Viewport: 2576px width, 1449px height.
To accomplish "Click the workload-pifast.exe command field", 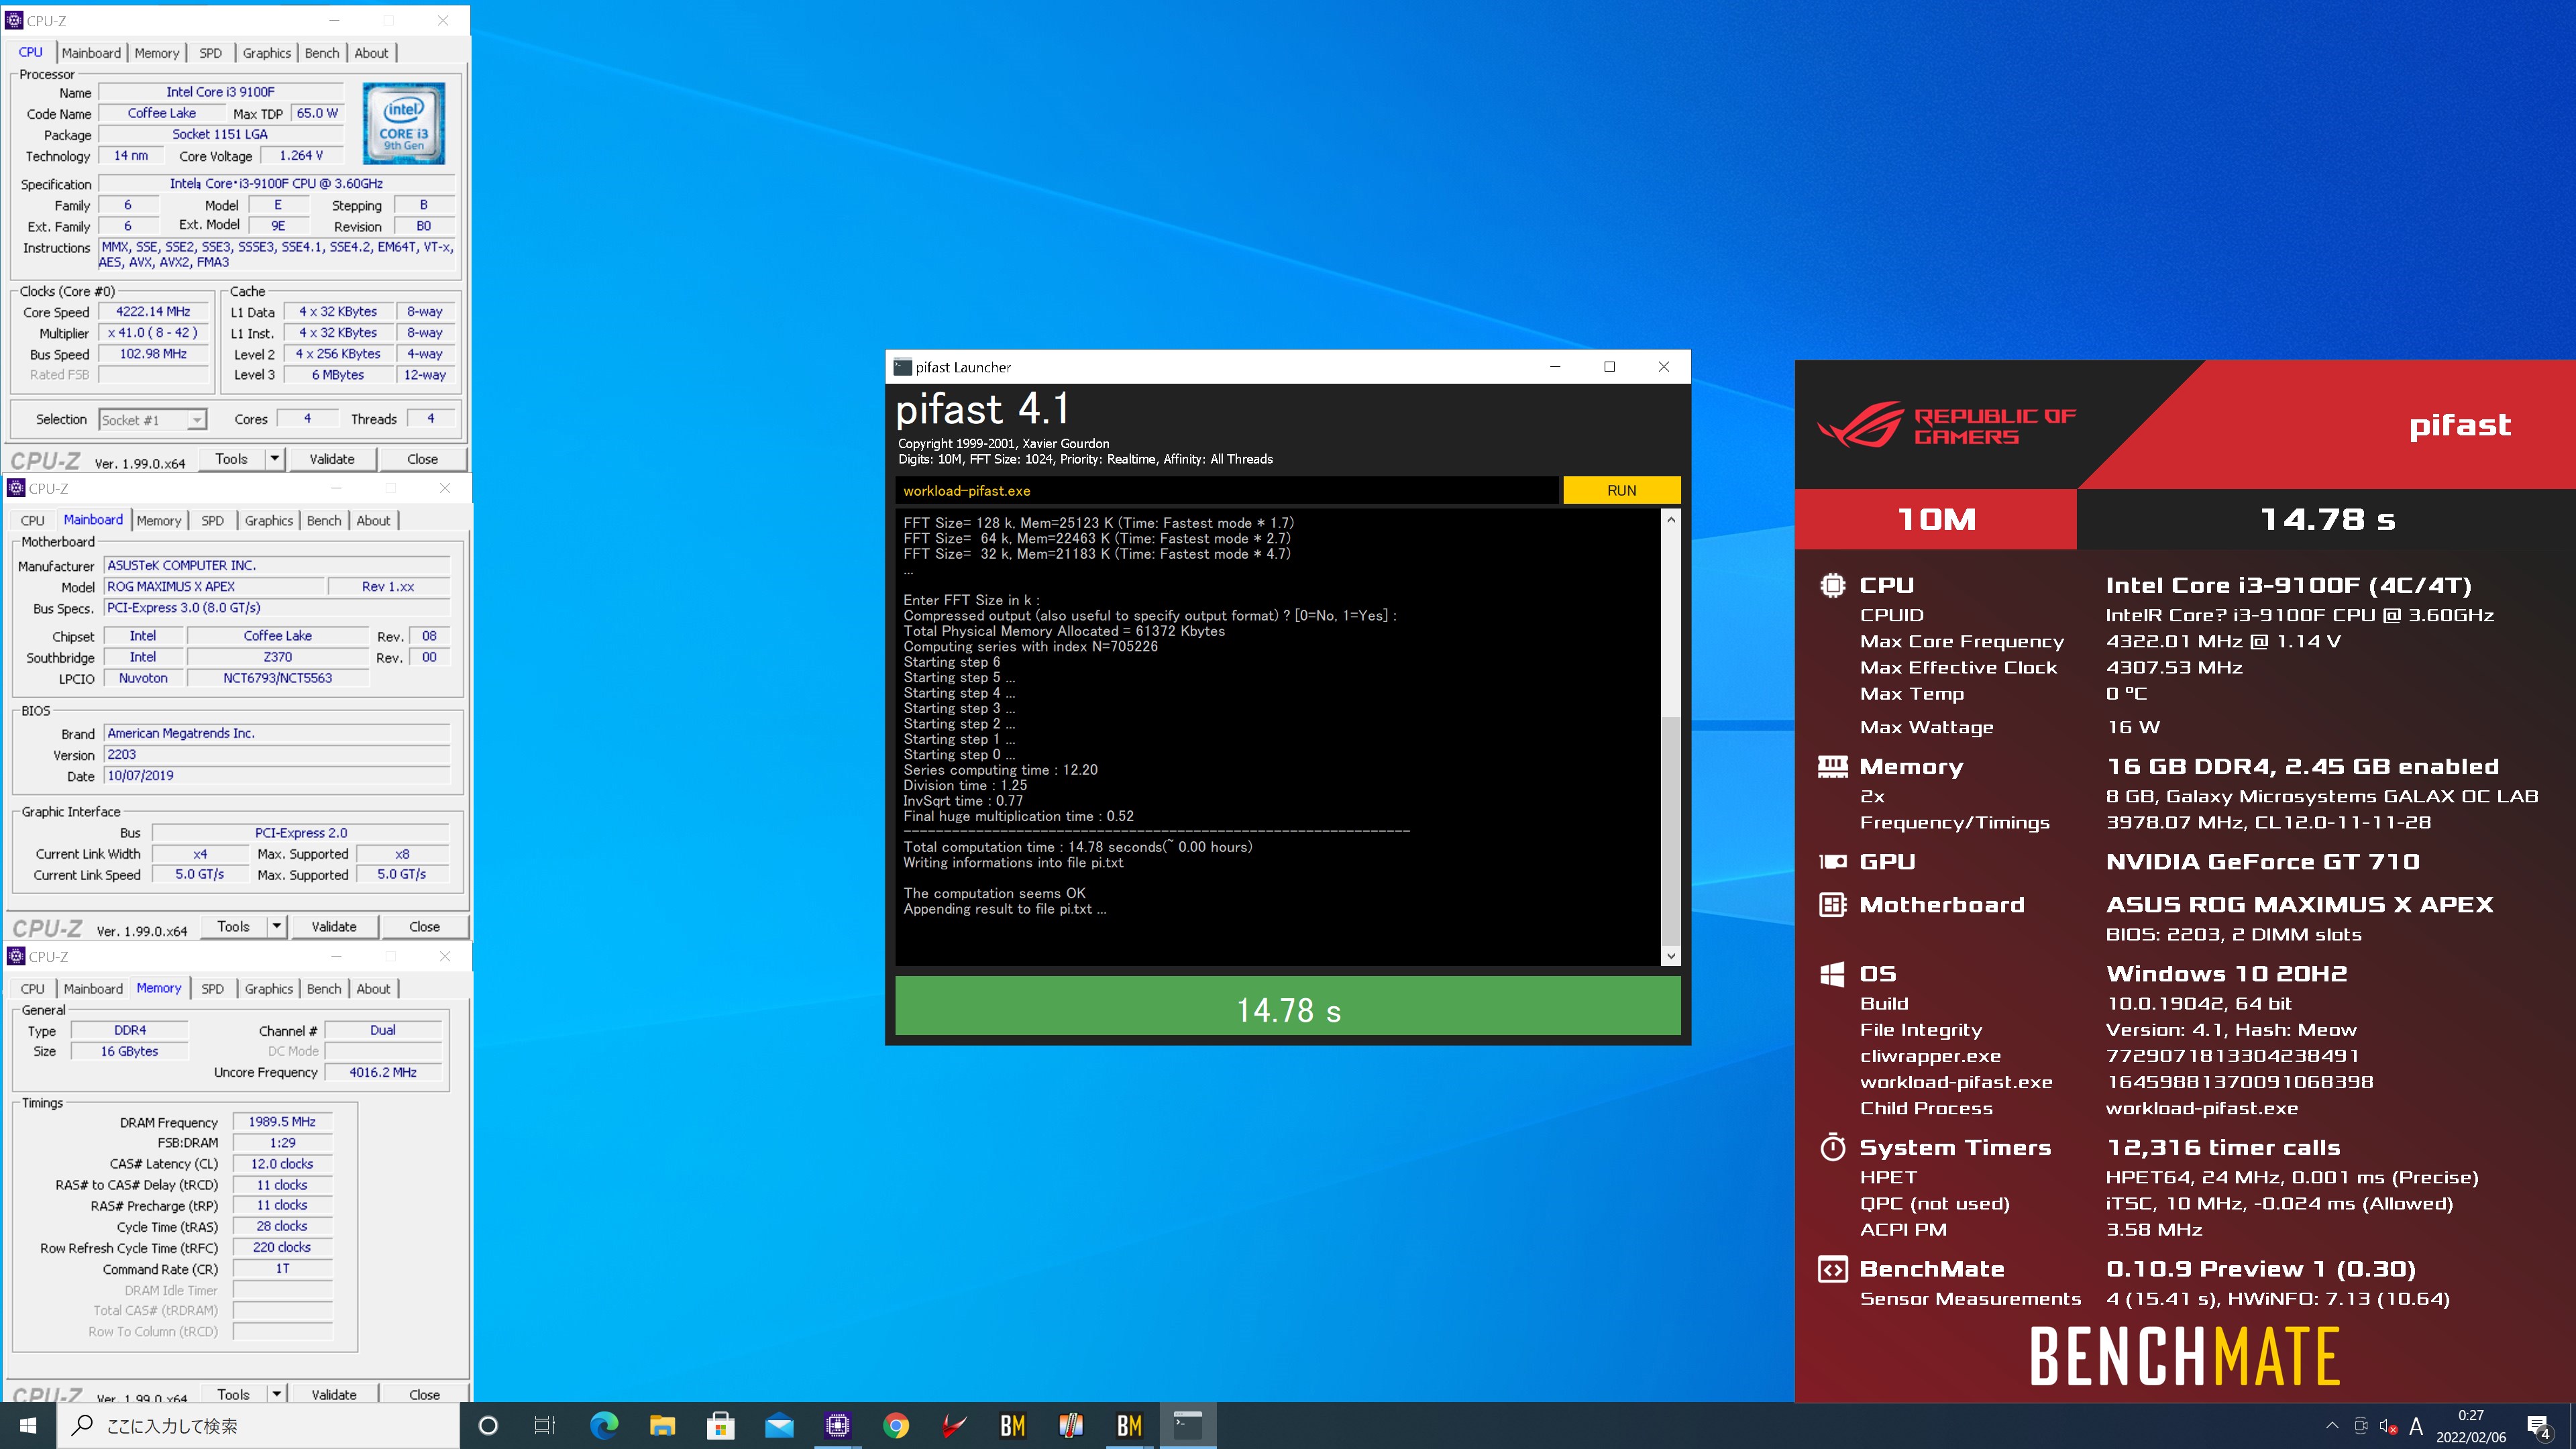I will point(1228,490).
